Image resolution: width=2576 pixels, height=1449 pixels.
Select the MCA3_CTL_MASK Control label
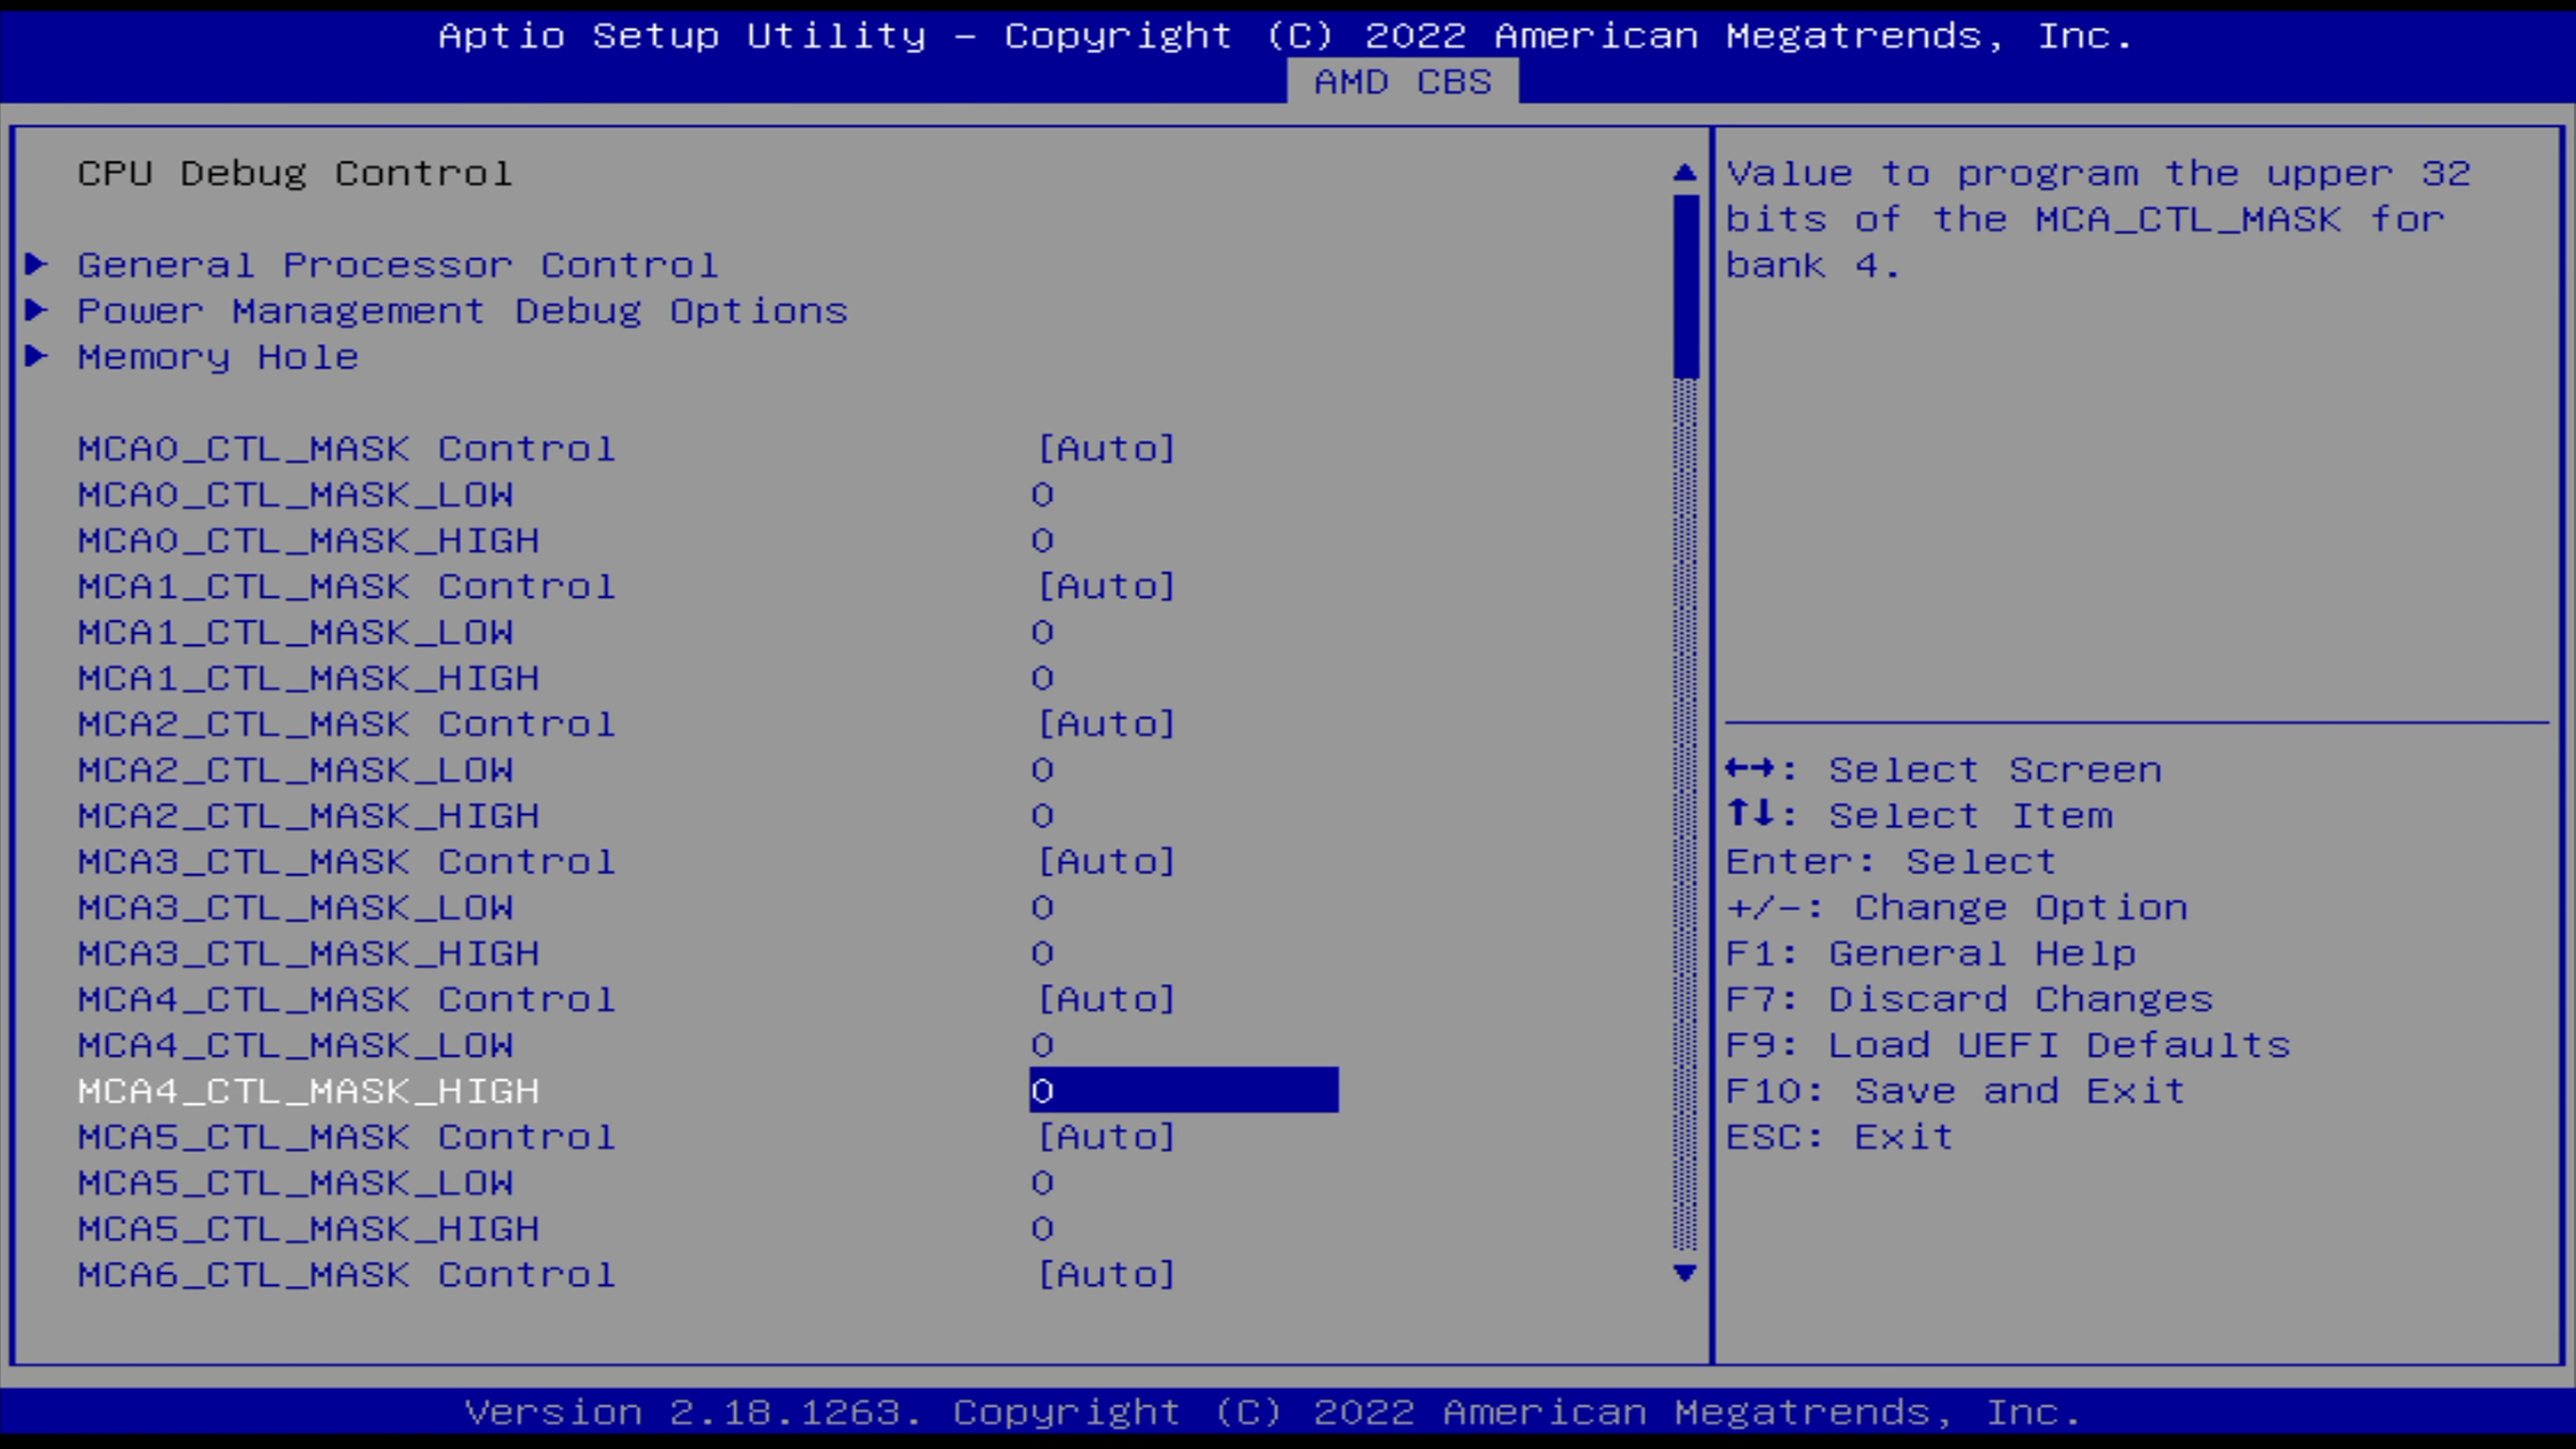click(347, 861)
